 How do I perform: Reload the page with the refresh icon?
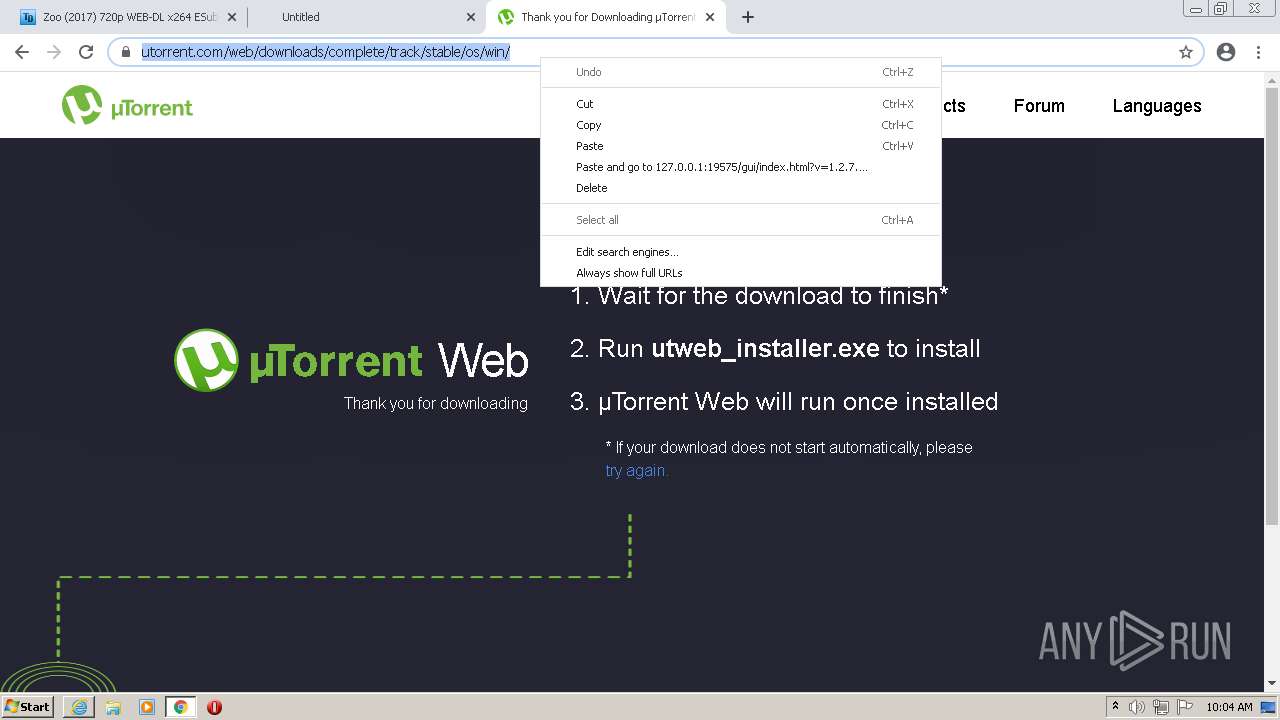(86, 52)
